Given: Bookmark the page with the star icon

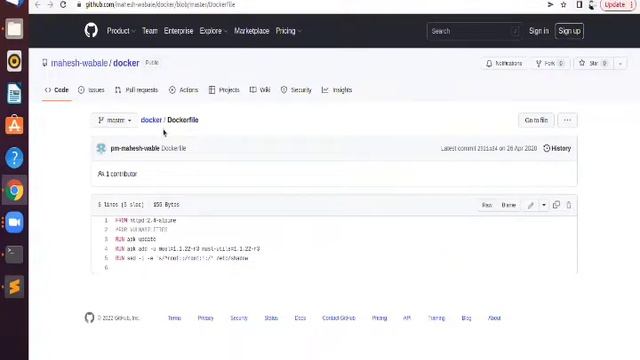Looking at the screenshot, I should click(x=564, y=4).
